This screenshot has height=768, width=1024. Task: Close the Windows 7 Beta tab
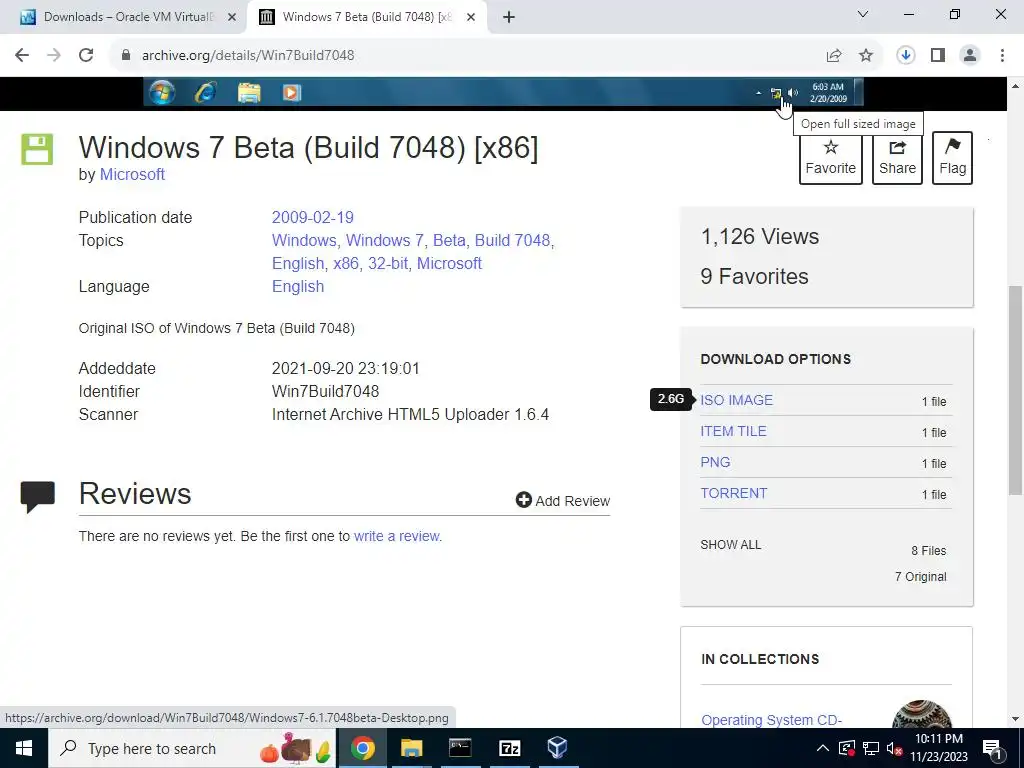click(471, 17)
